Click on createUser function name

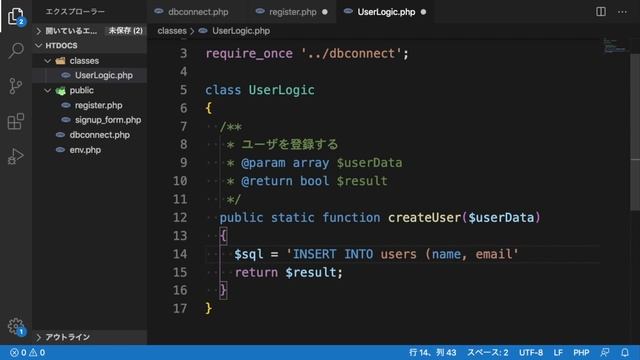click(x=424, y=217)
